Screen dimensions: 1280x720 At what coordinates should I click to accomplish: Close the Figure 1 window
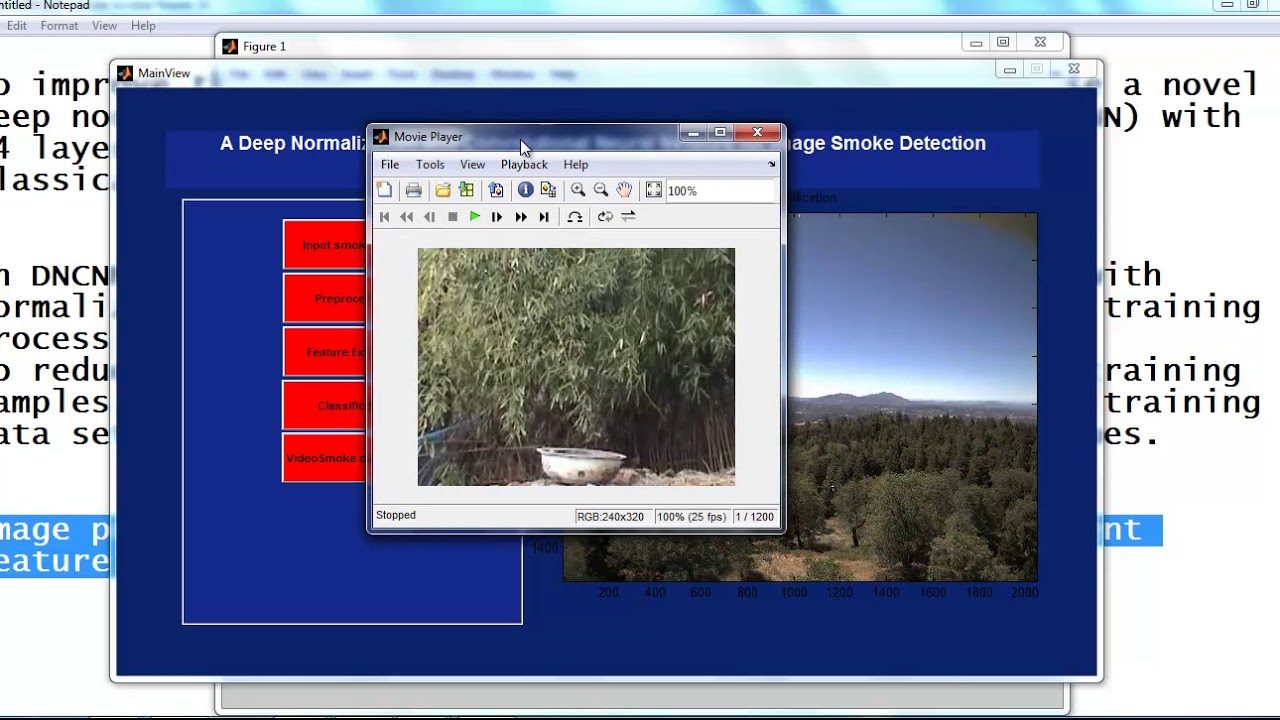click(1040, 42)
